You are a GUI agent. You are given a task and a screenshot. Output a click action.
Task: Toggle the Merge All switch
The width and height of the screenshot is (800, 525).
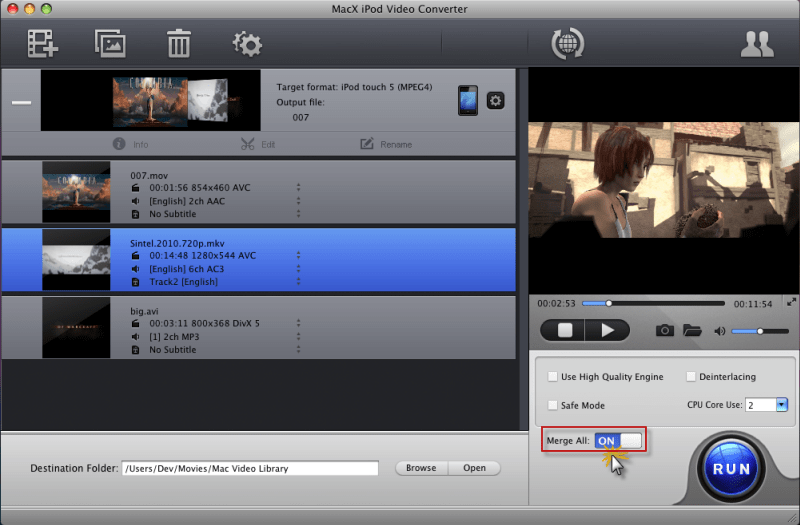click(618, 441)
